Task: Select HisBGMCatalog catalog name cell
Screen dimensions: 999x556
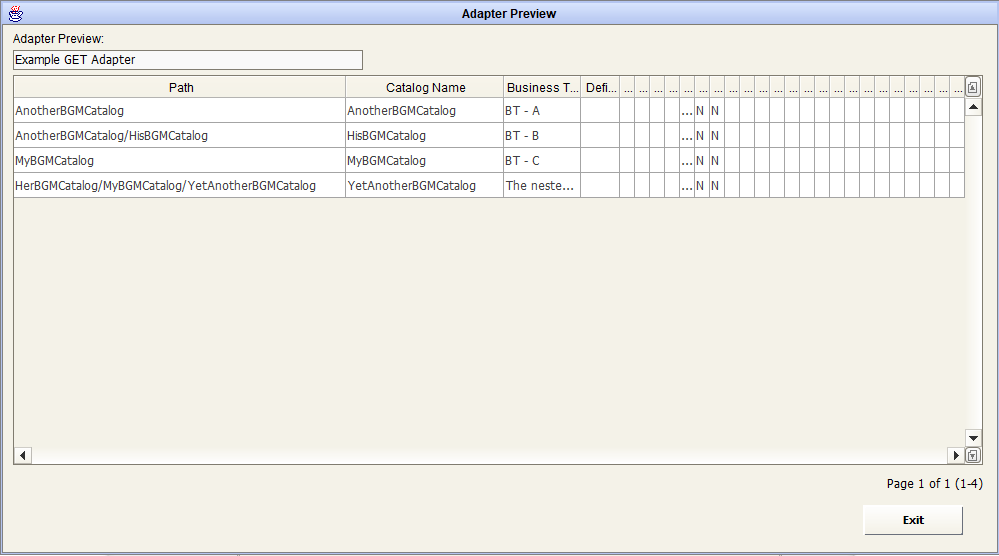Action: coord(424,136)
